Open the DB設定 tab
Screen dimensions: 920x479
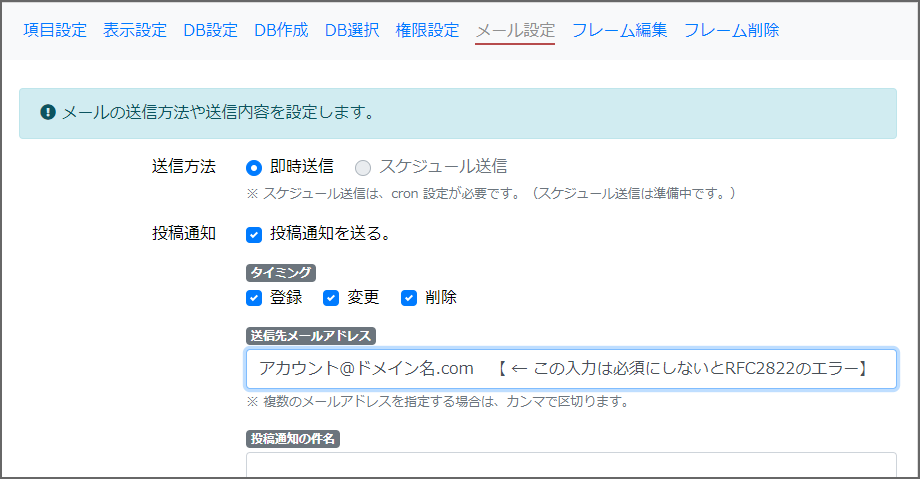211,30
